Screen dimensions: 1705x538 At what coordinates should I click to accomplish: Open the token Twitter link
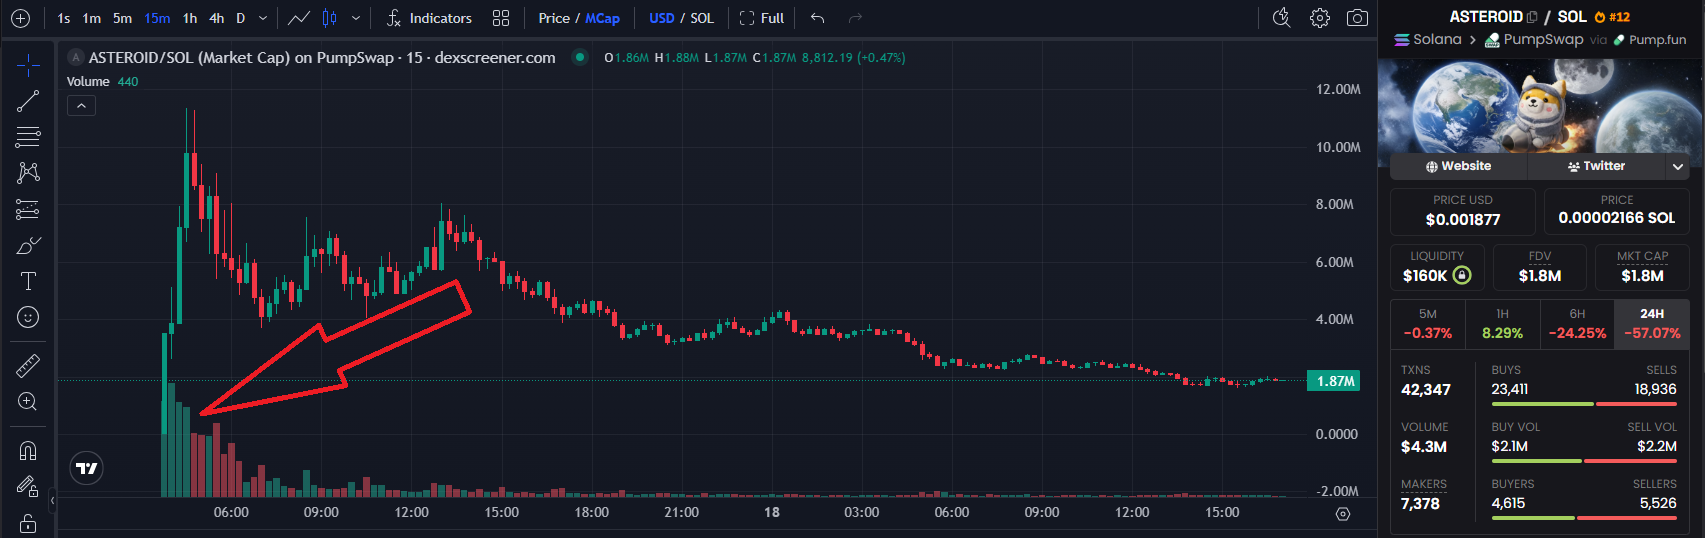point(1596,166)
